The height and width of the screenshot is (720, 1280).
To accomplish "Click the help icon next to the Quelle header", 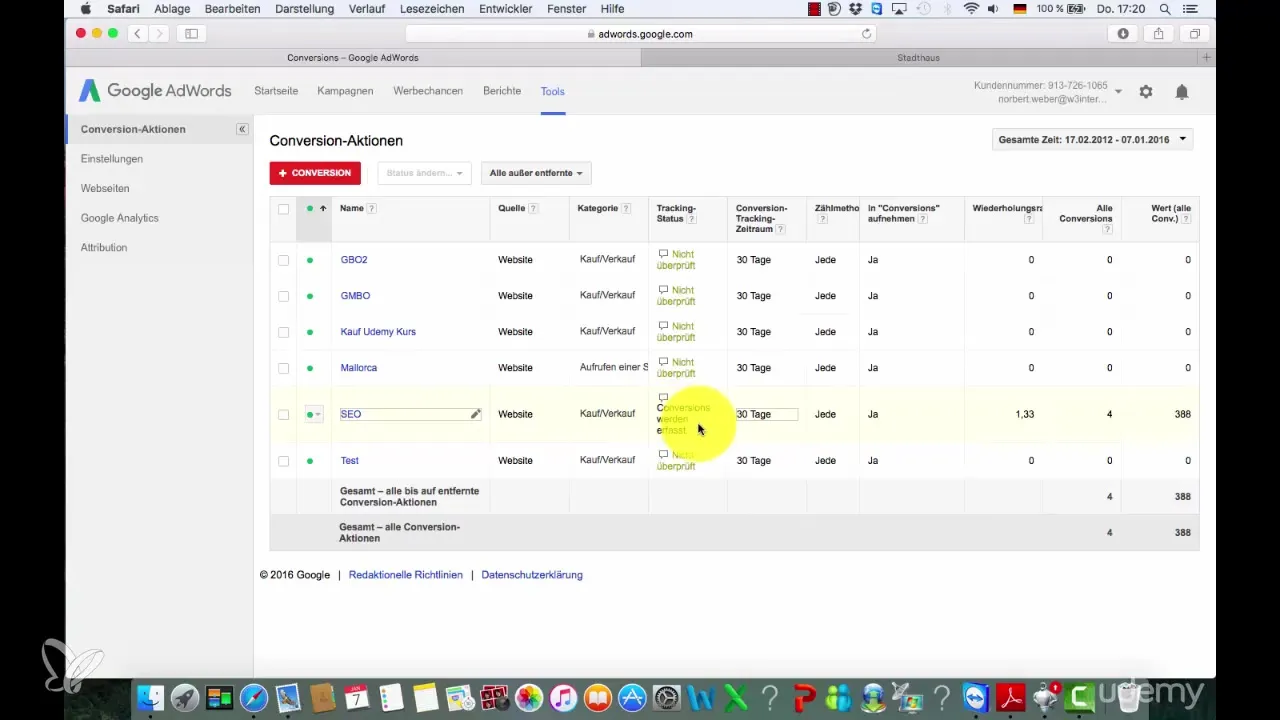I will tap(533, 209).
